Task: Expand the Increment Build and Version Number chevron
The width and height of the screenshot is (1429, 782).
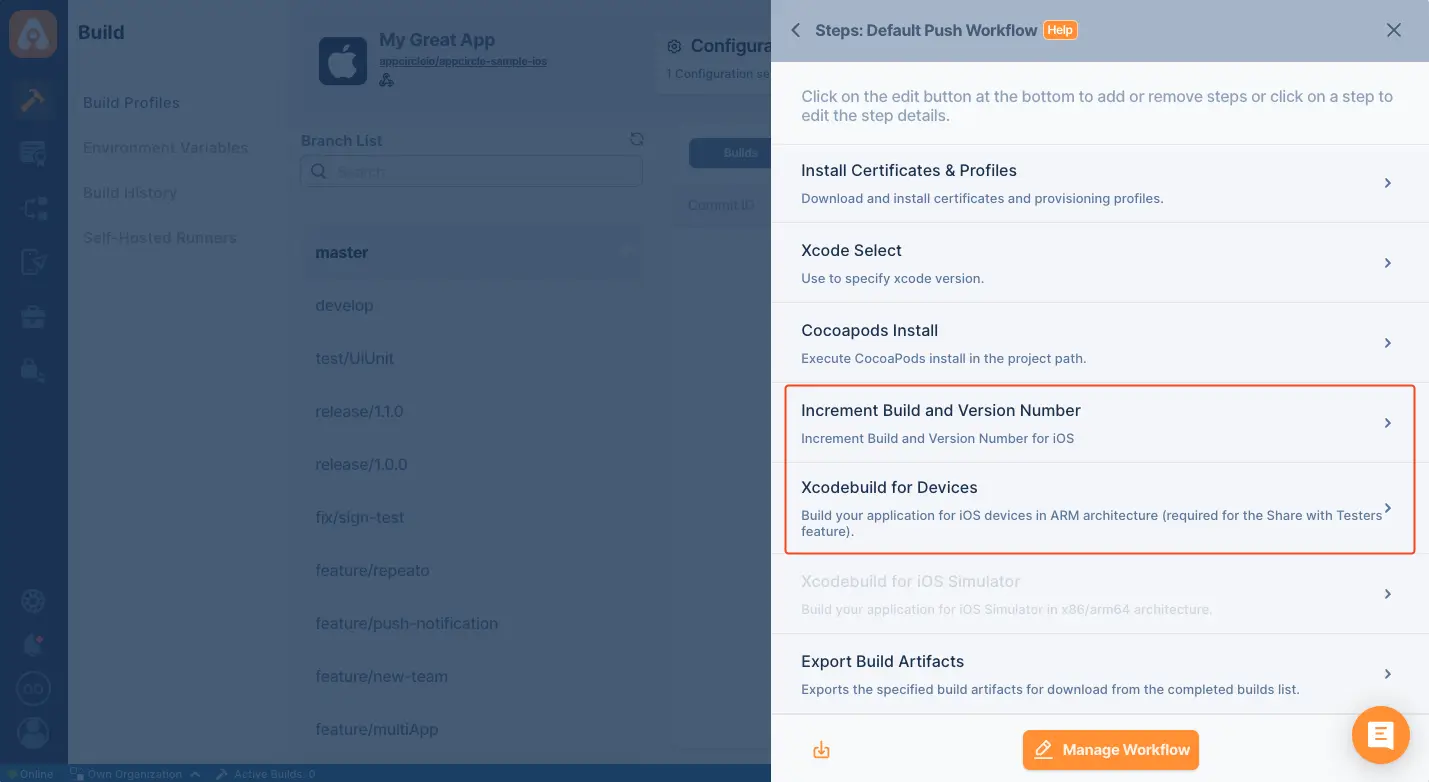Action: pyautogui.click(x=1388, y=423)
